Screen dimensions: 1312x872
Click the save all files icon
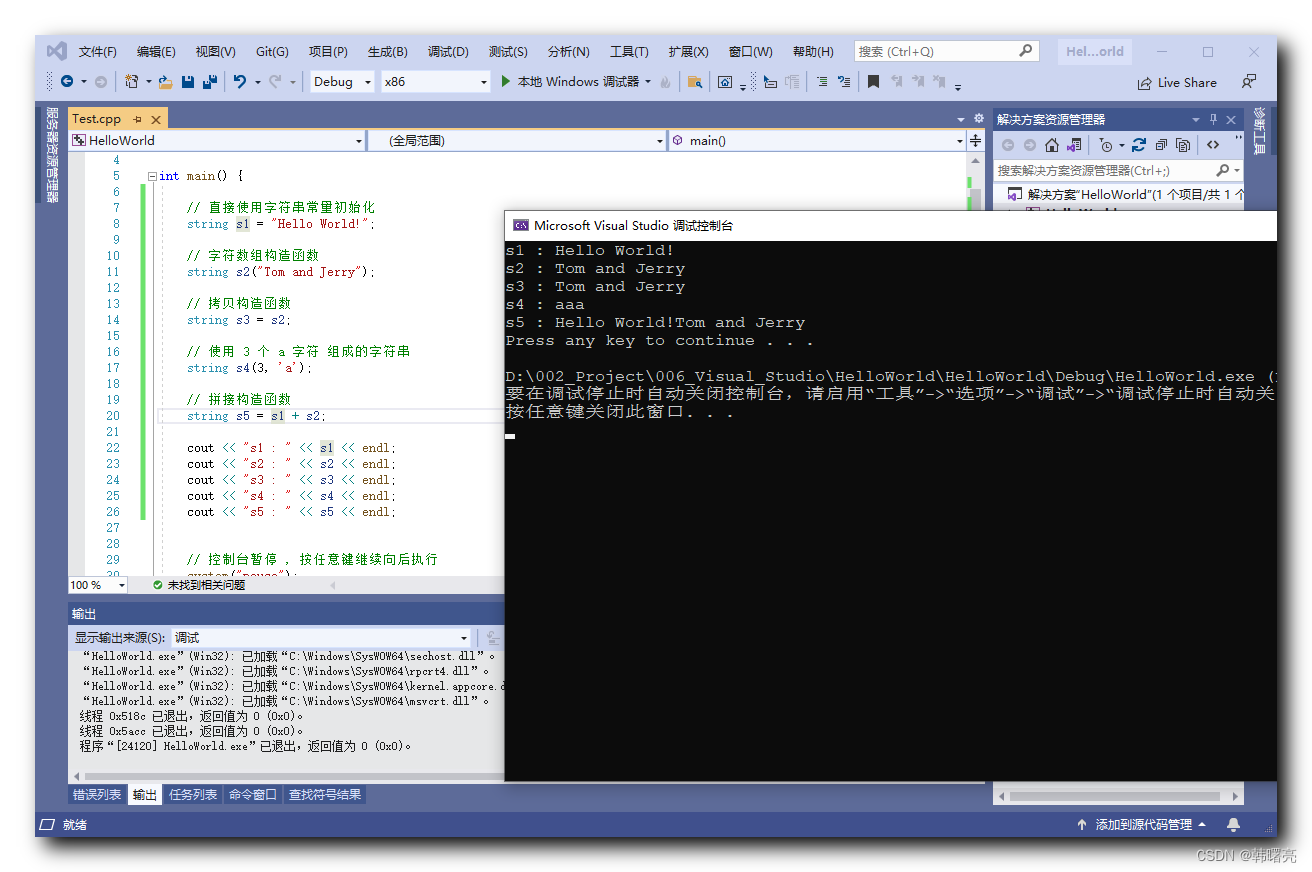click(x=210, y=82)
